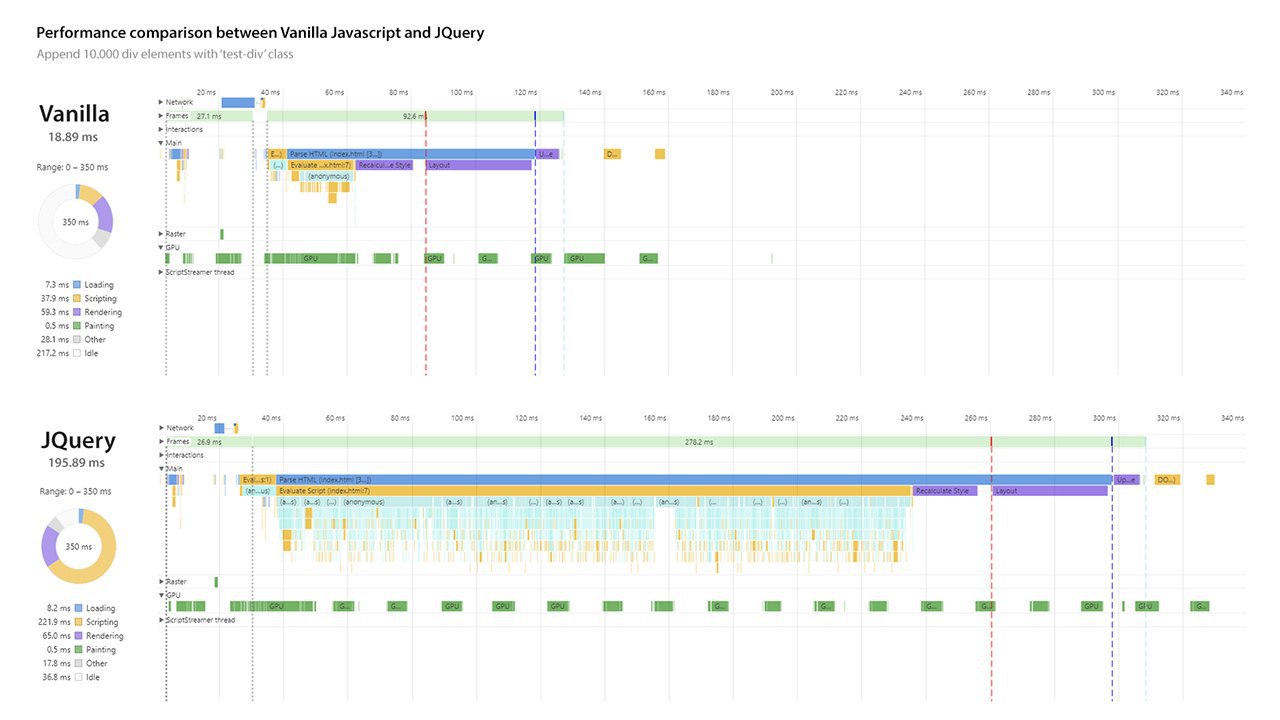Click the "Vanilla" heading

[x=75, y=113]
